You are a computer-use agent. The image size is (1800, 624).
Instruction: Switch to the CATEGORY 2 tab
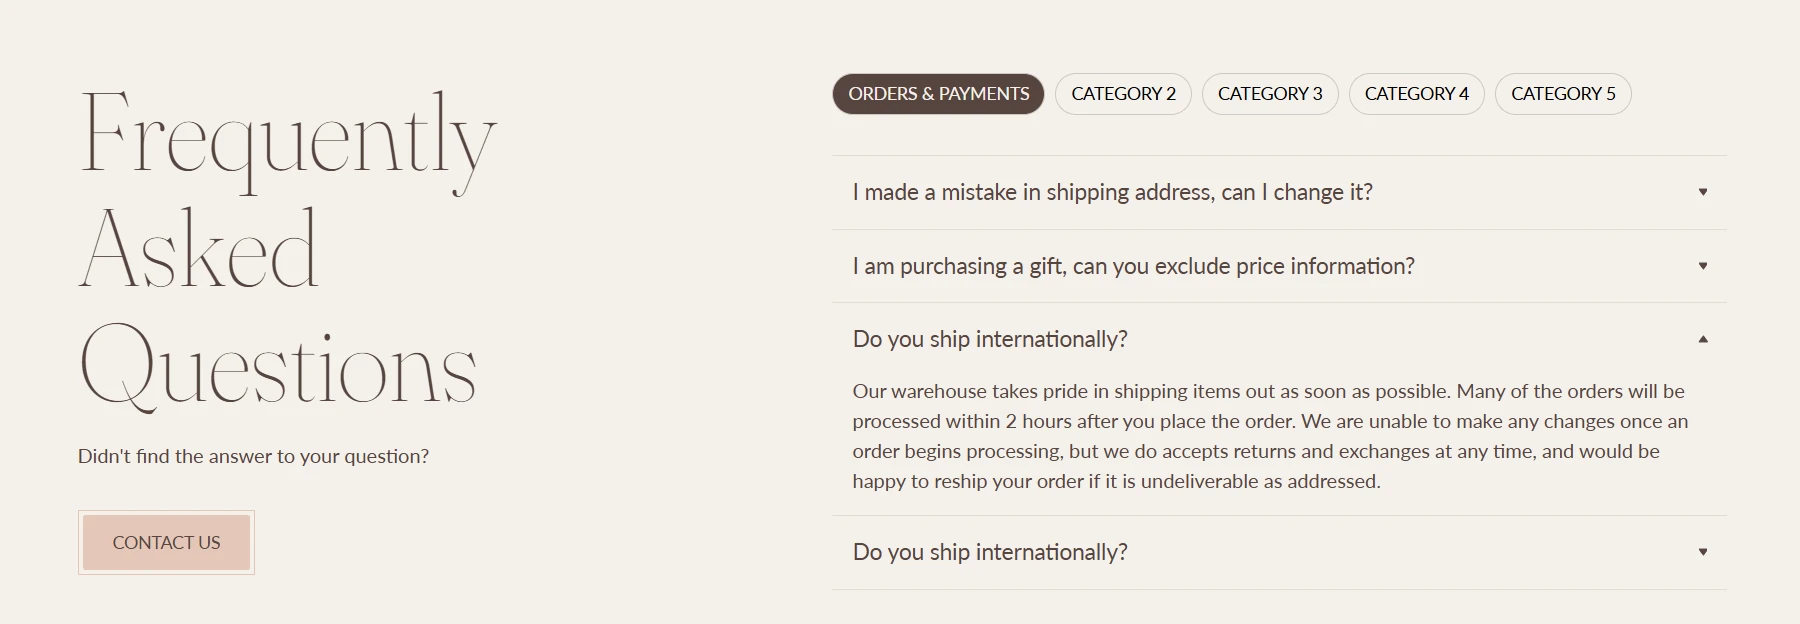pyautogui.click(x=1123, y=94)
